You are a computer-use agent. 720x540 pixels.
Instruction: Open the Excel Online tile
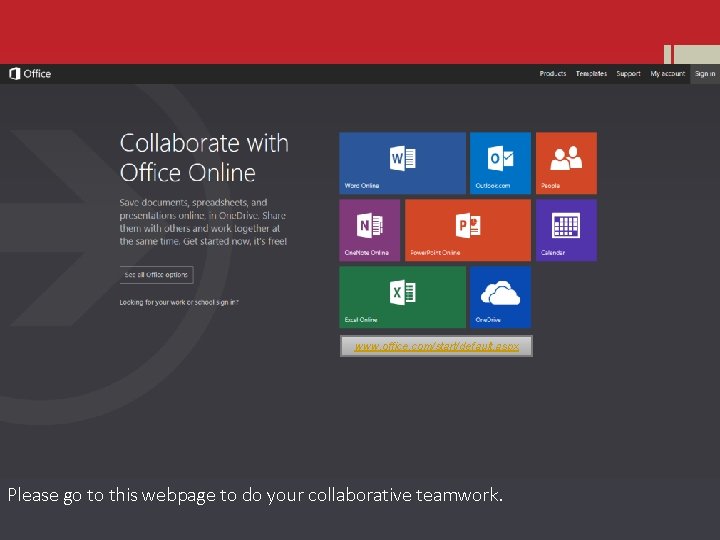pos(402,297)
